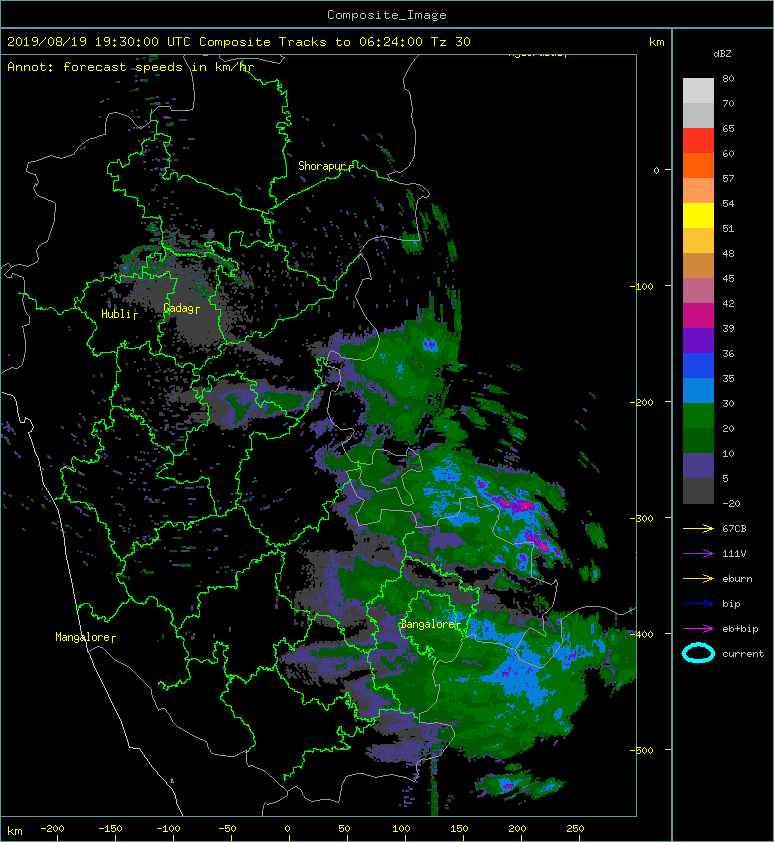Click the '-300' tick on the vertical axis

(641, 518)
